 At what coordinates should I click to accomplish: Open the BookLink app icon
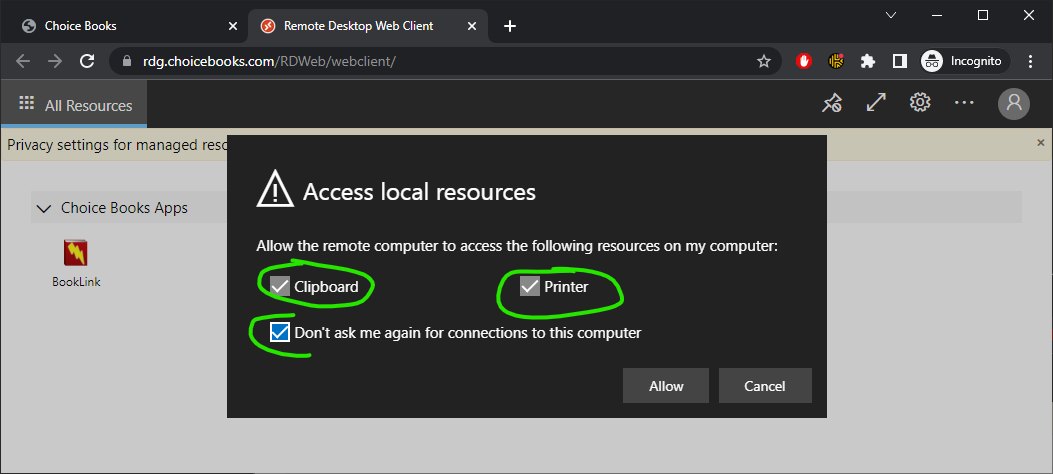pos(76,254)
